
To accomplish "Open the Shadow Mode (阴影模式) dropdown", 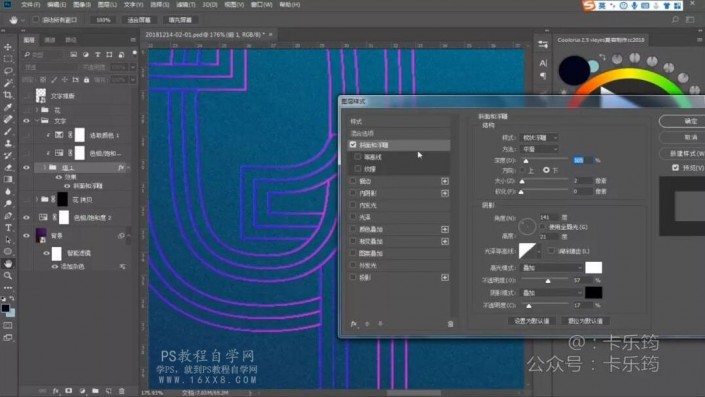I will click(551, 293).
